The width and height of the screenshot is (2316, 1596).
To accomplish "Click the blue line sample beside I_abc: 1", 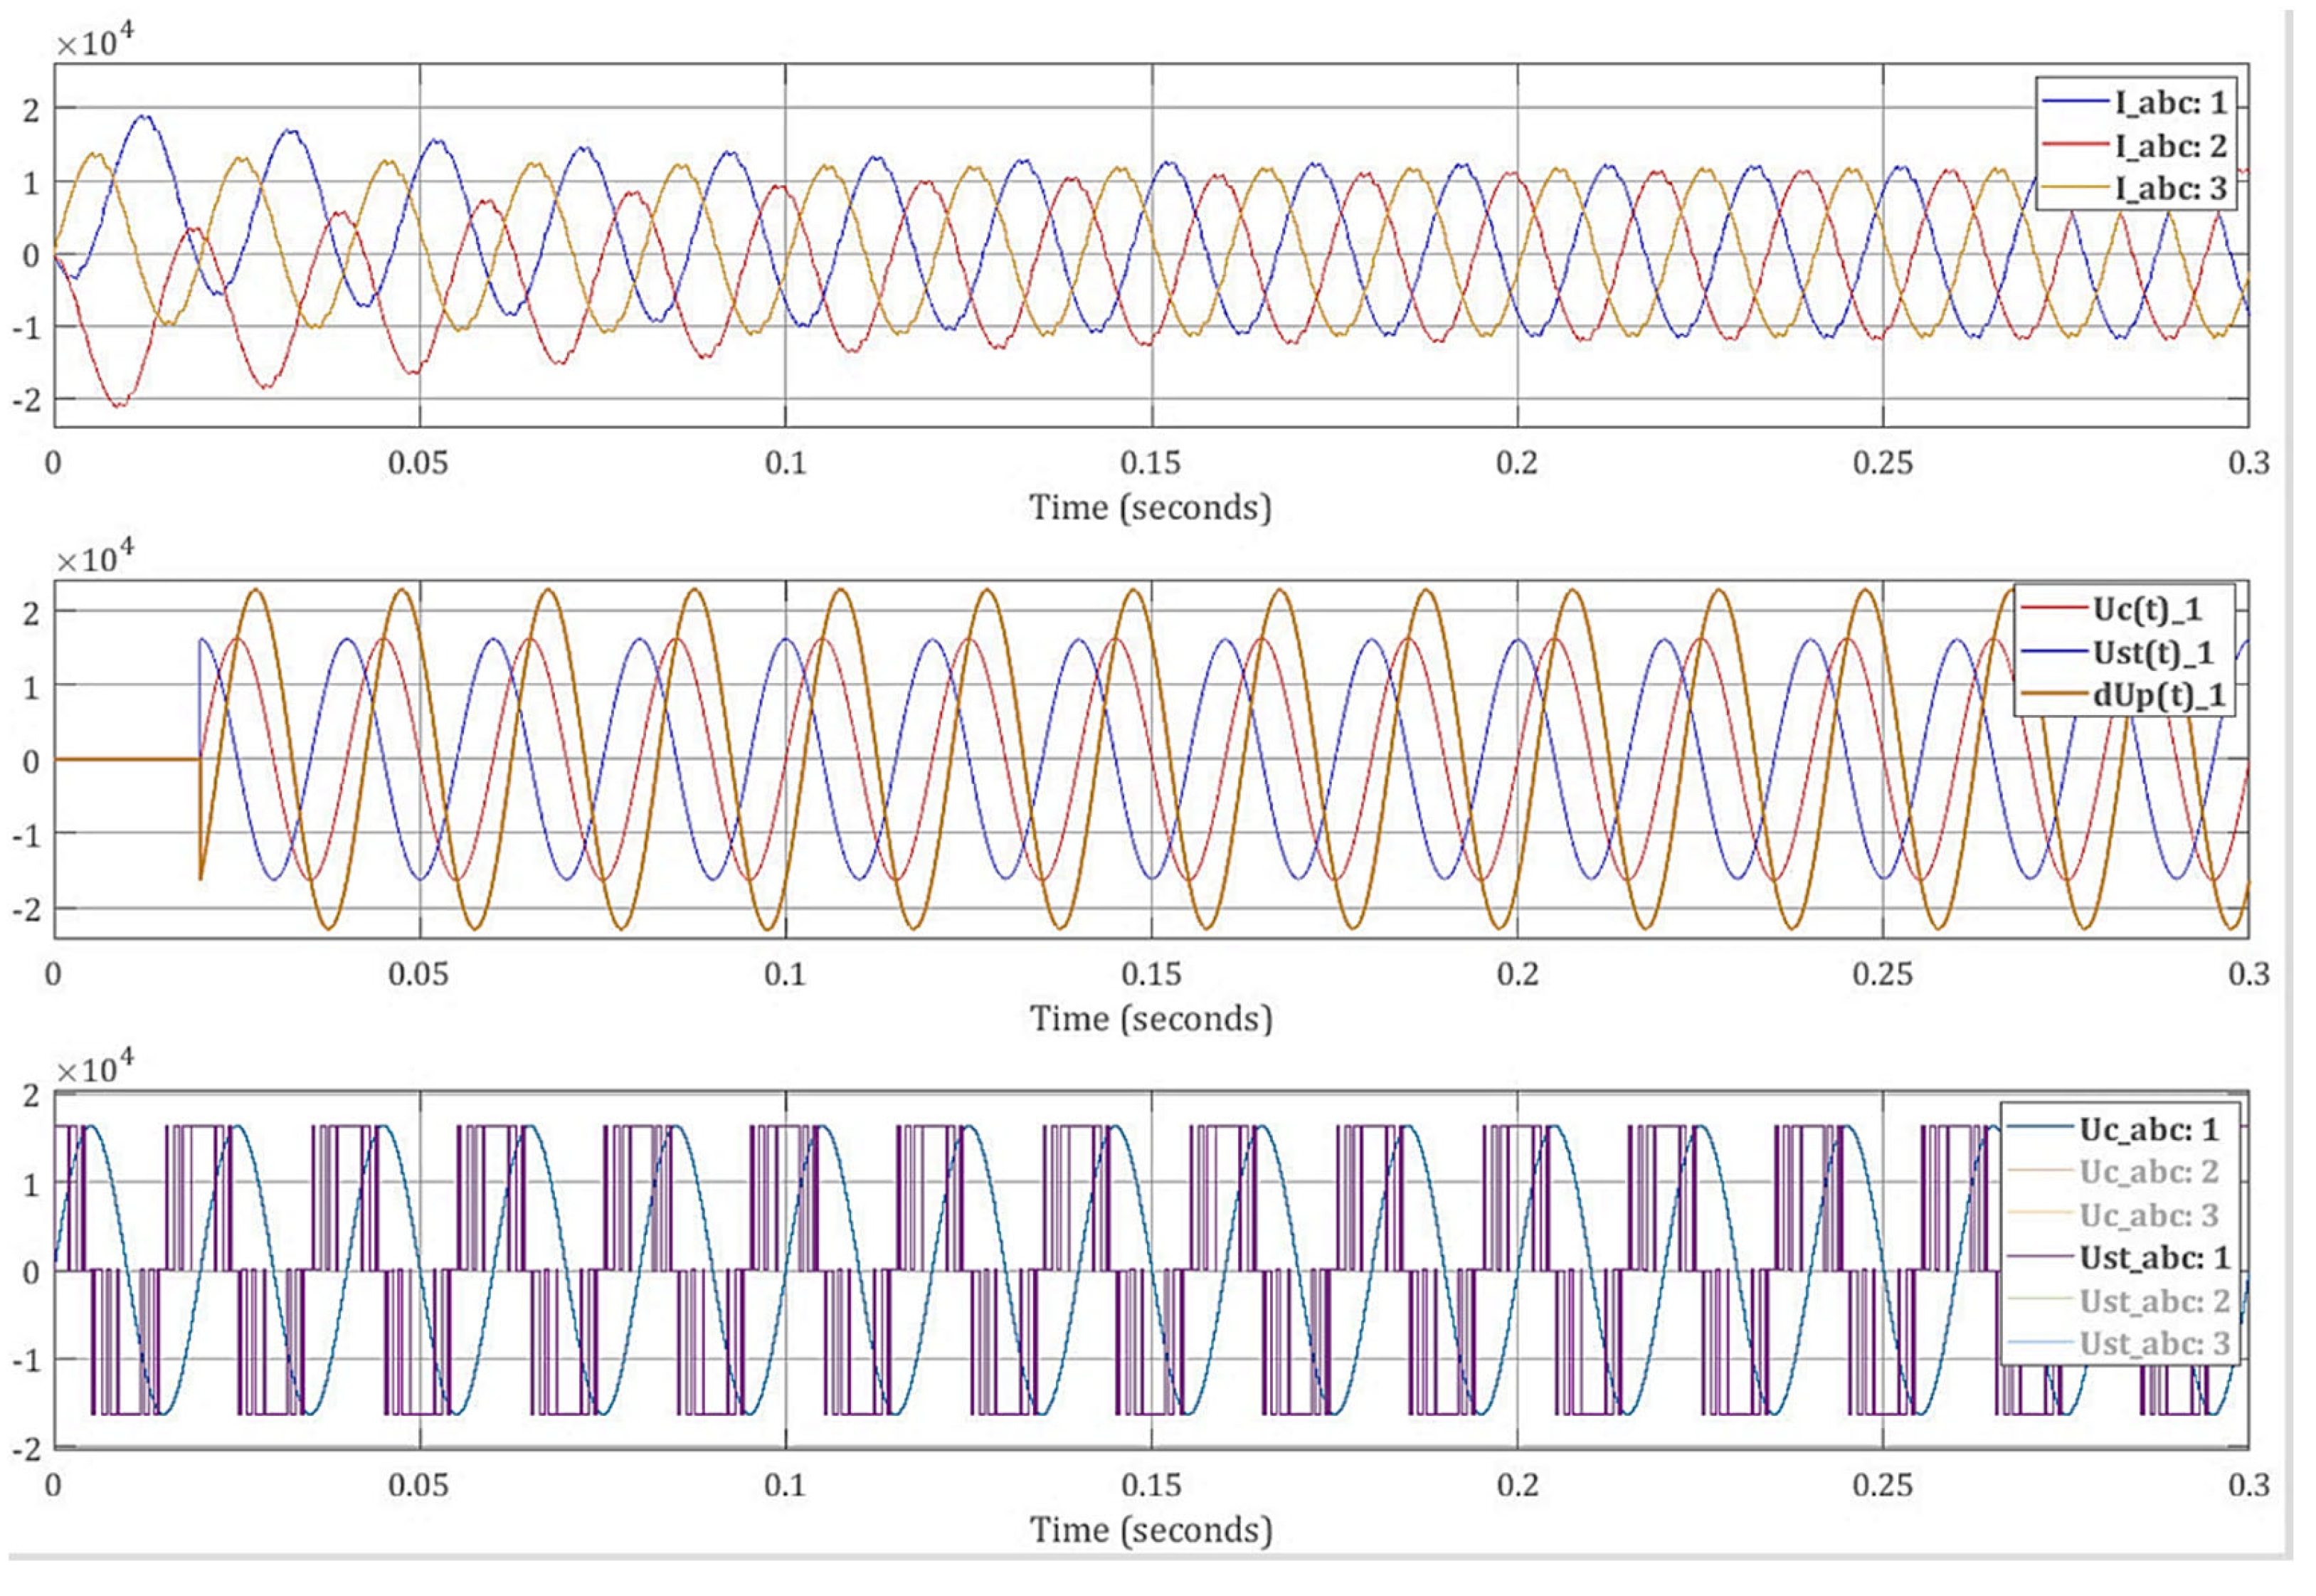I will pos(2075,102).
